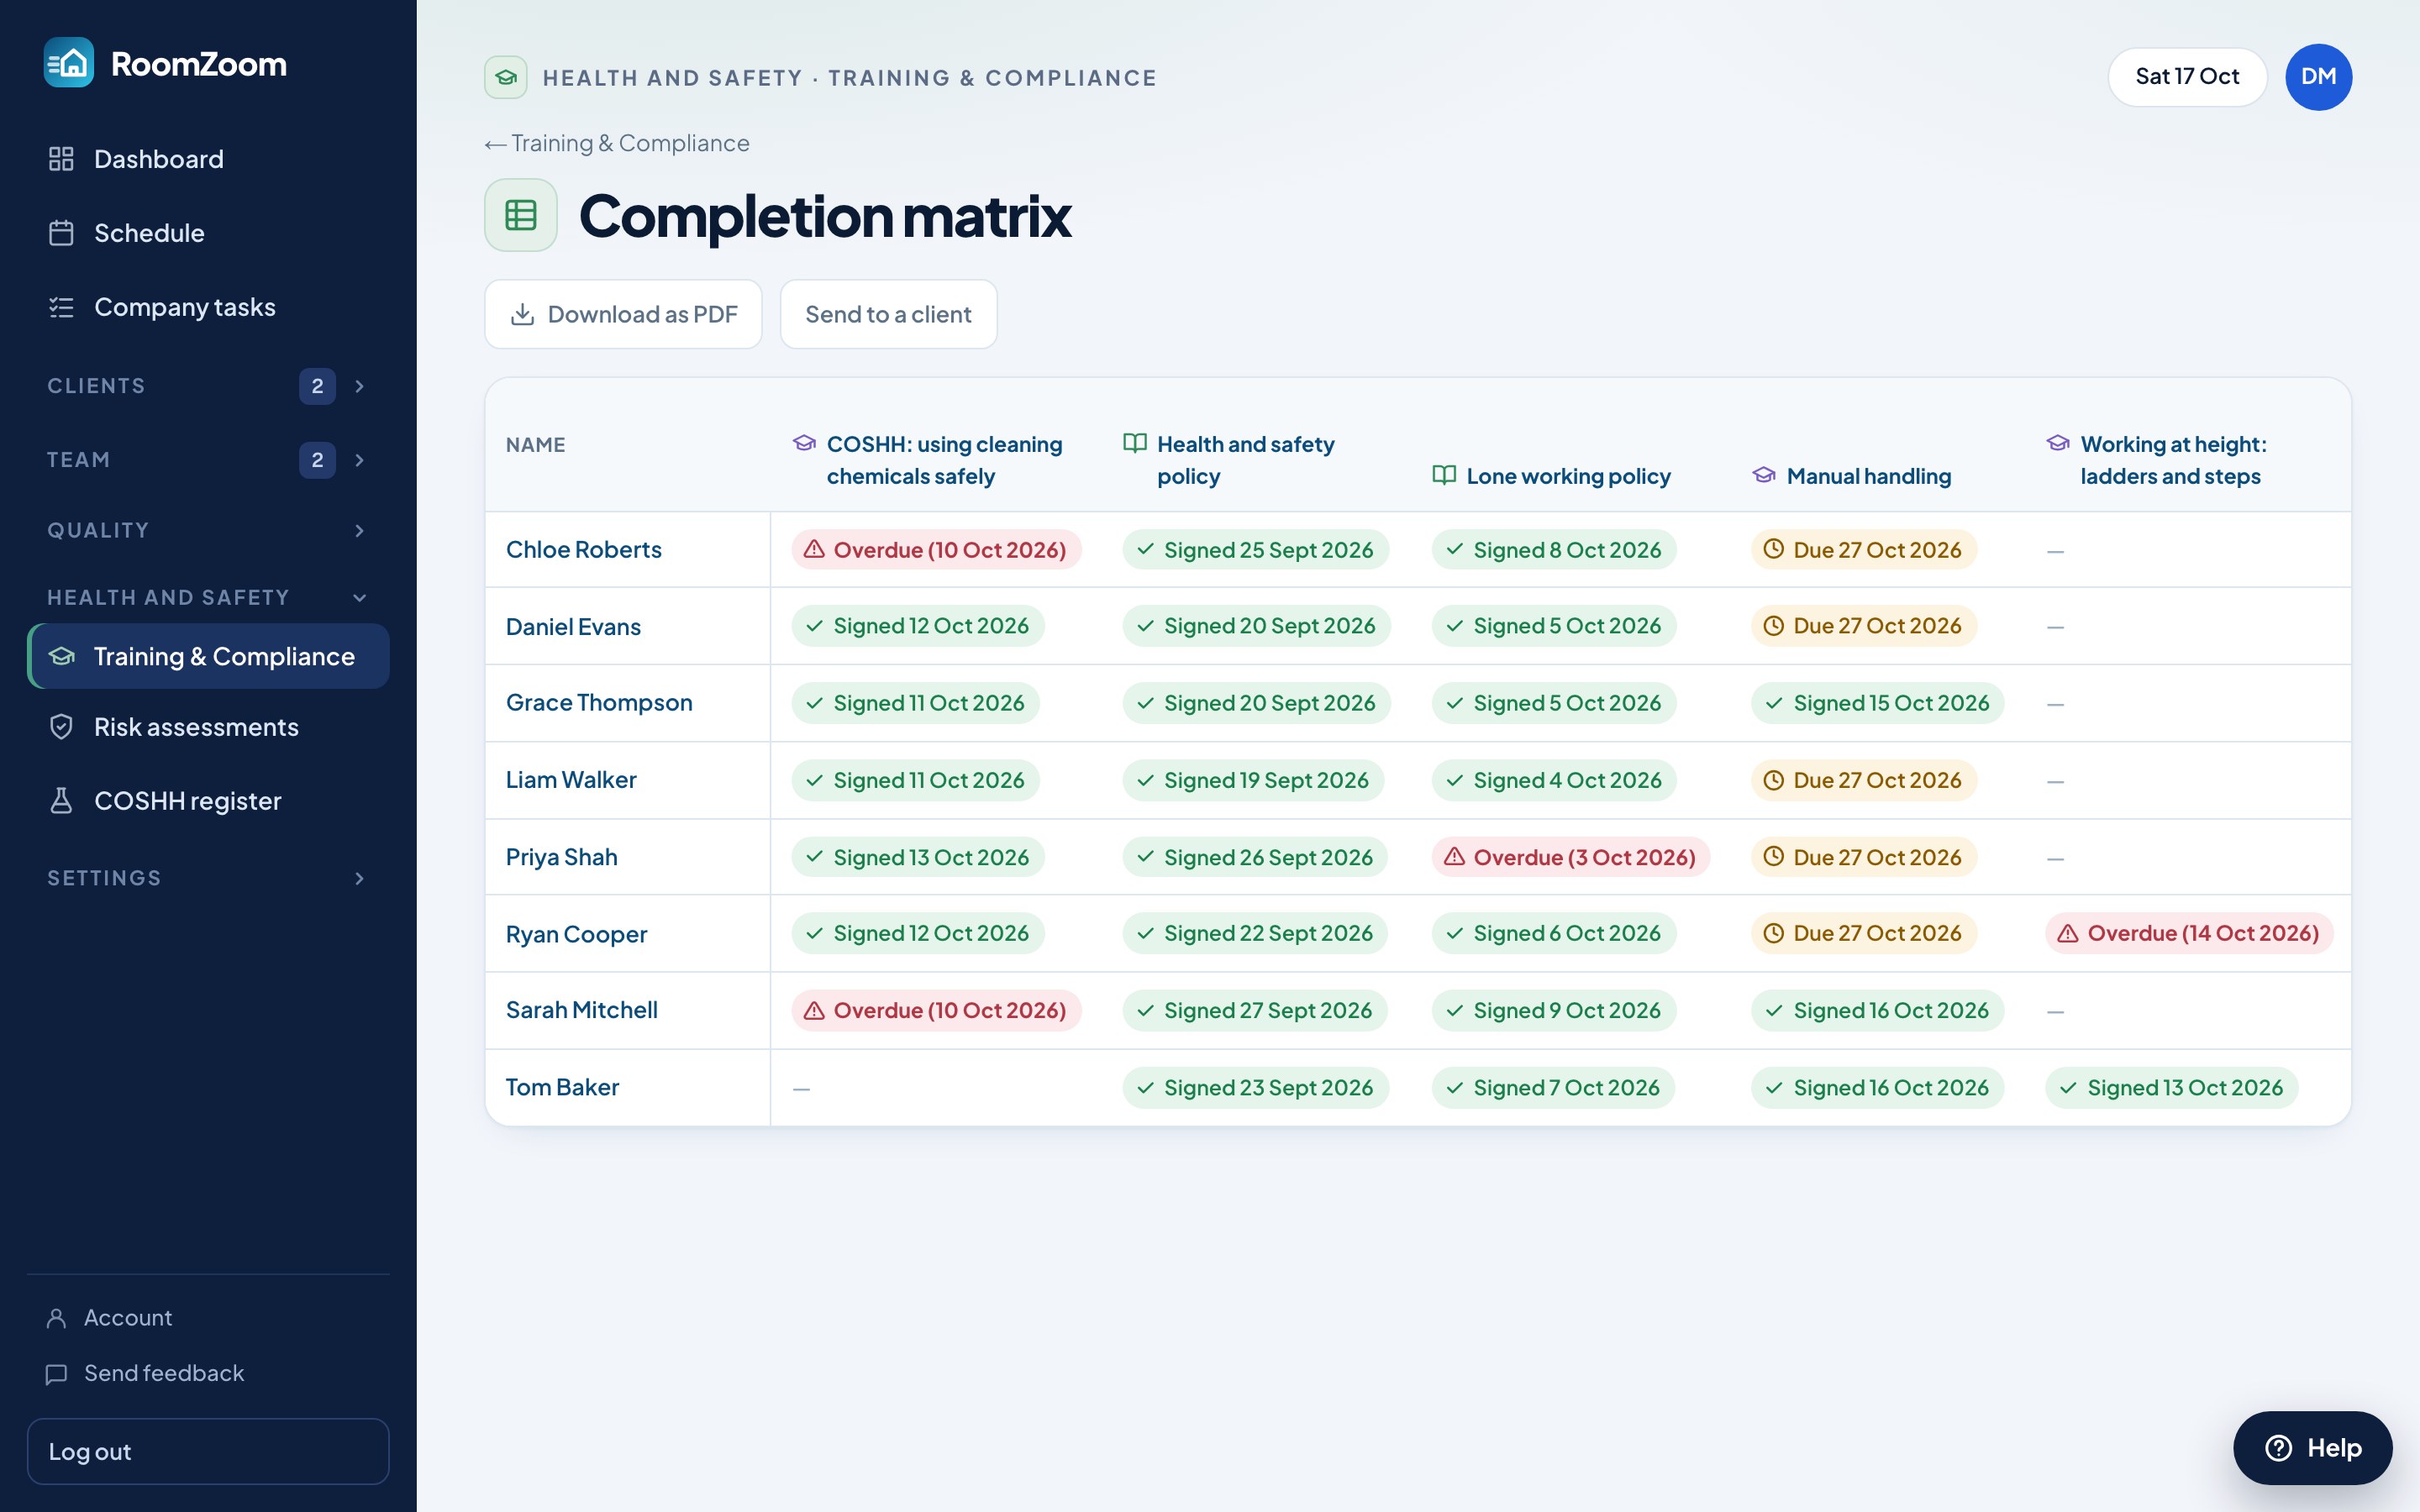The image size is (2420, 1512).
Task: Click Send to a client button
Action: (888, 314)
